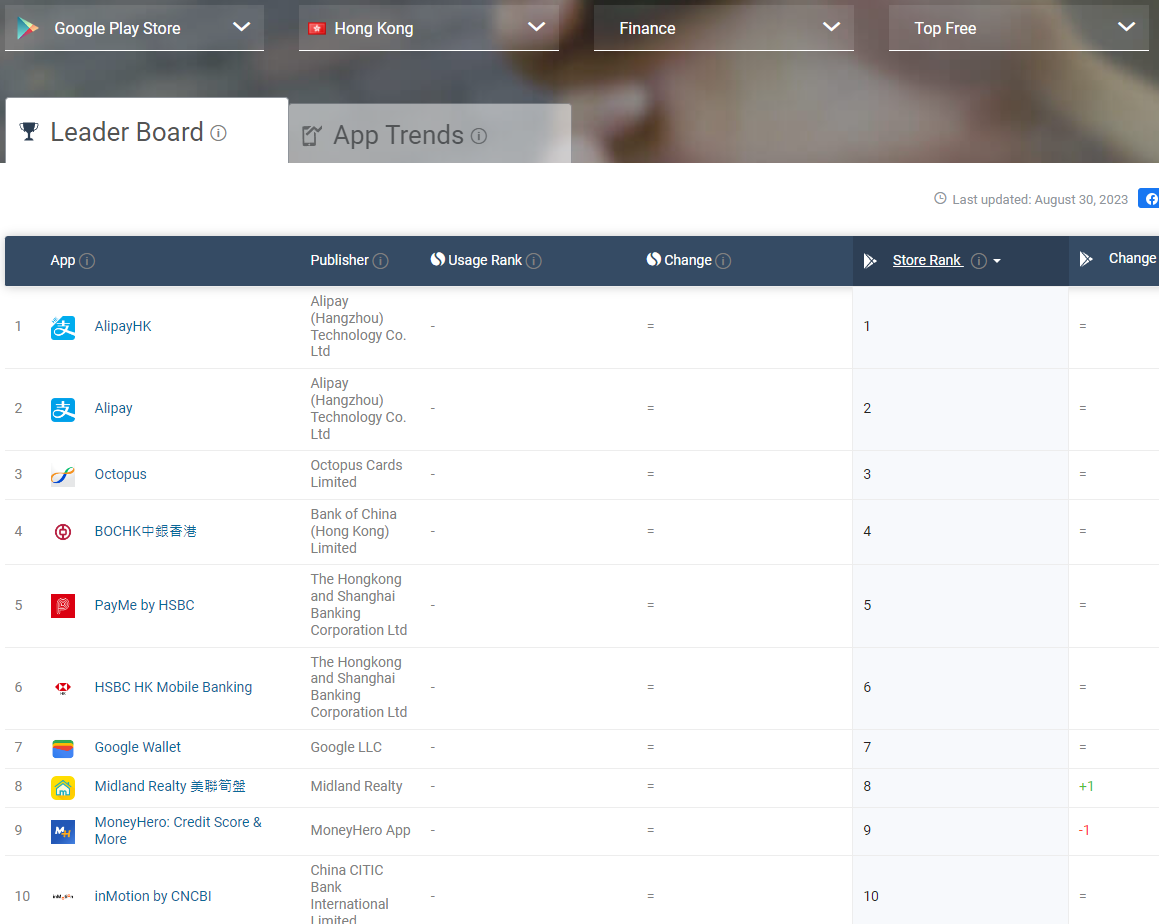Screen dimensions: 1159x924
Task: Open the inMotion by CNCBI link
Action: (153, 896)
